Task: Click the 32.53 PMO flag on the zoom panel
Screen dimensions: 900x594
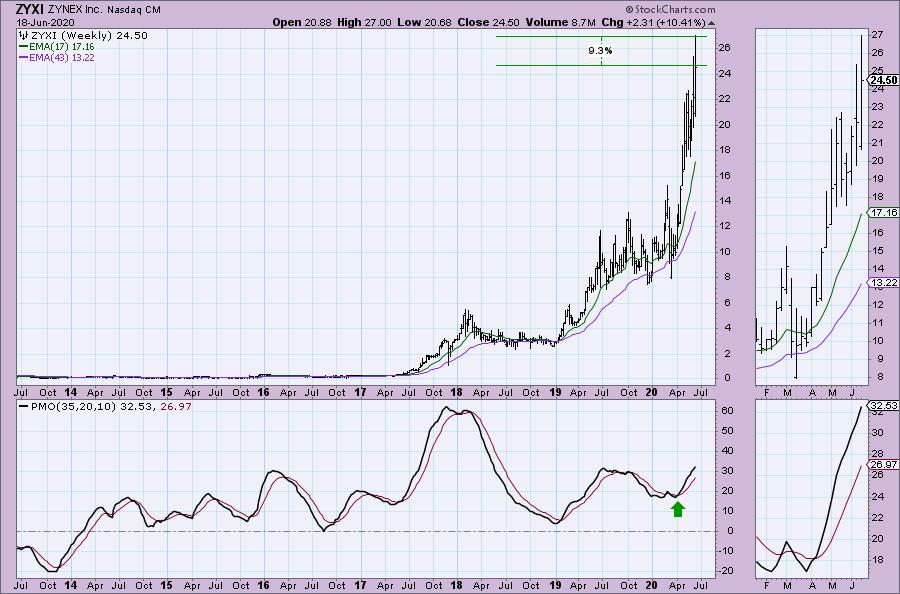Action: click(883, 406)
